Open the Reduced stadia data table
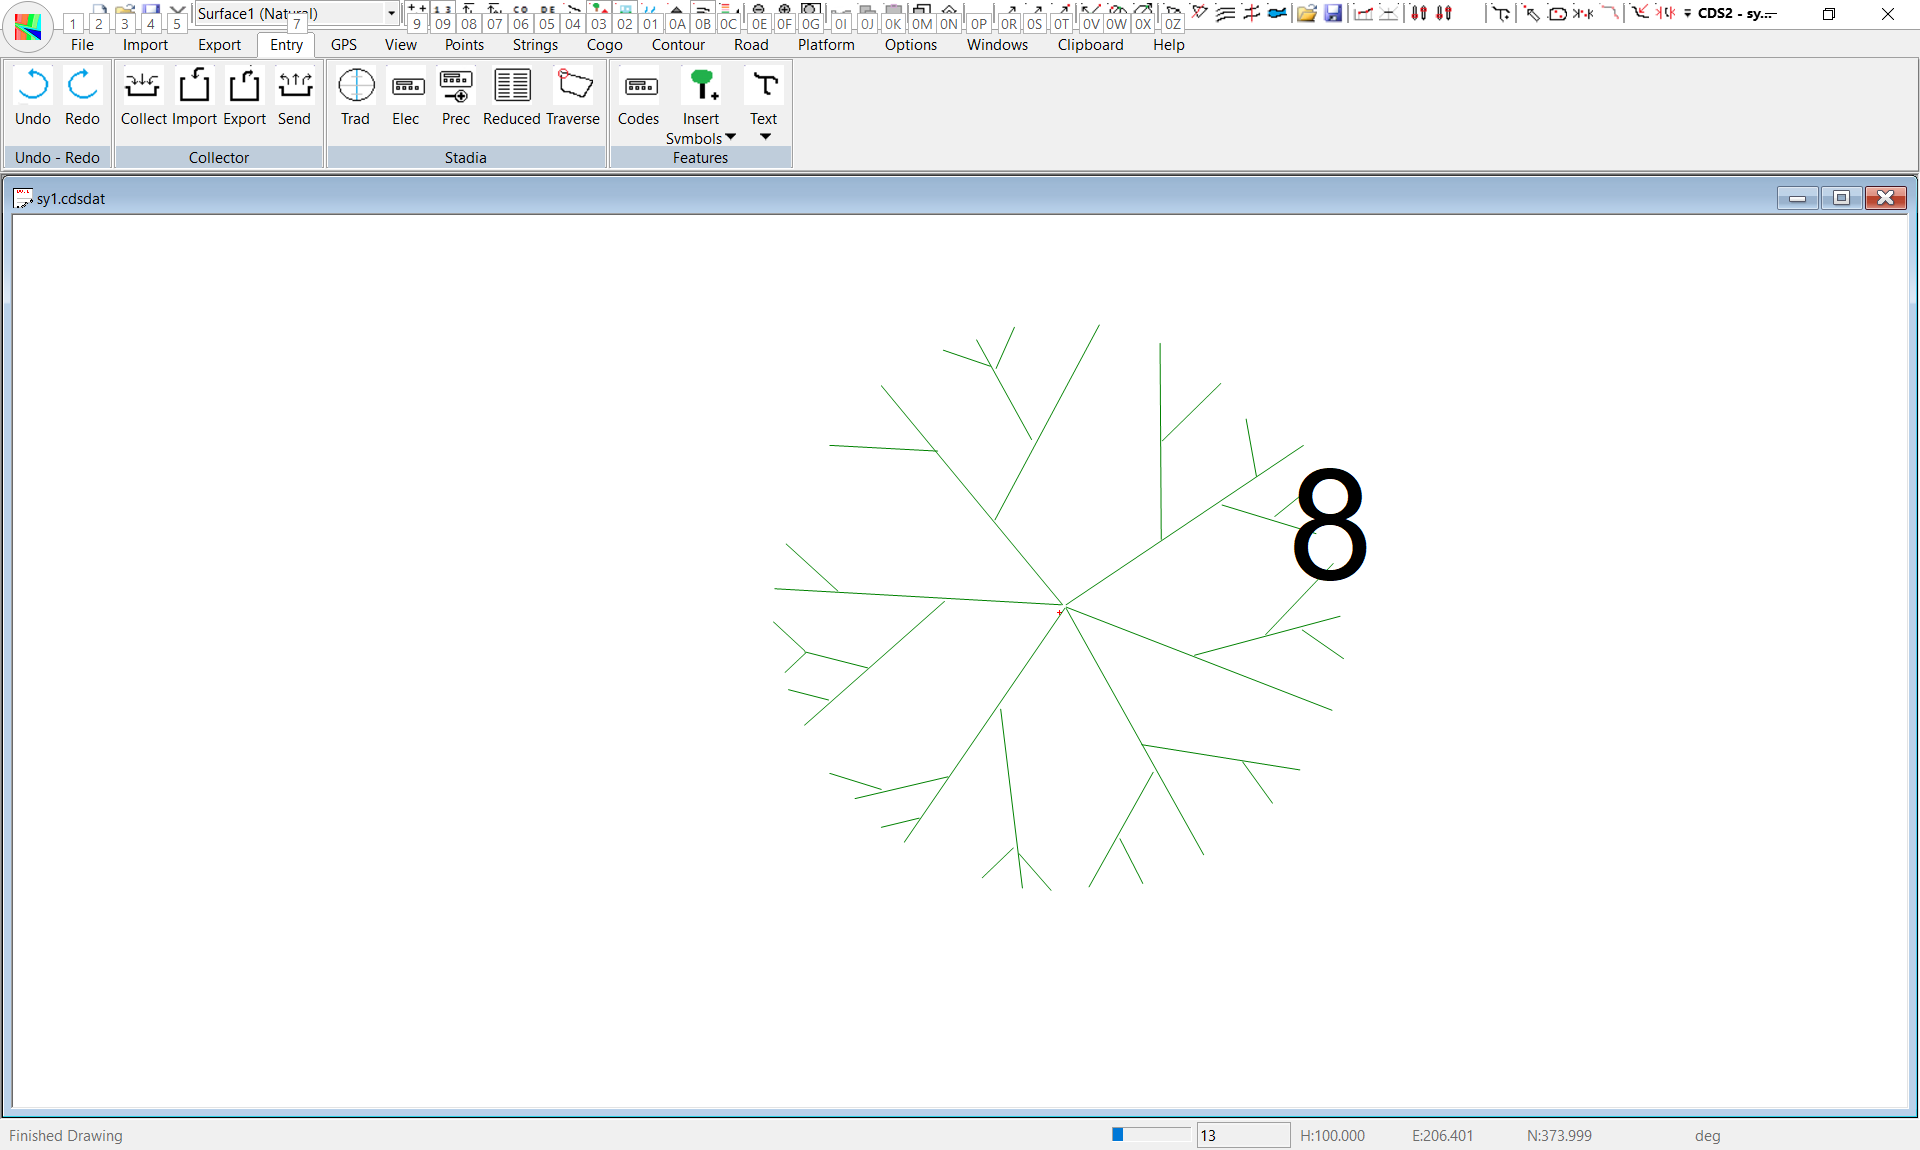 pyautogui.click(x=512, y=87)
